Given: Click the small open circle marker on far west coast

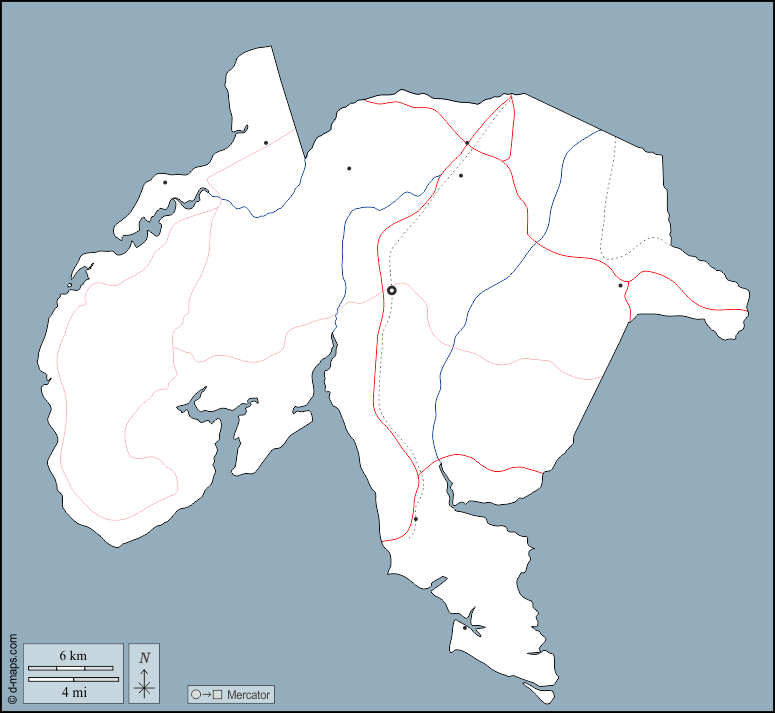Looking at the screenshot, I should click(x=69, y=286).
